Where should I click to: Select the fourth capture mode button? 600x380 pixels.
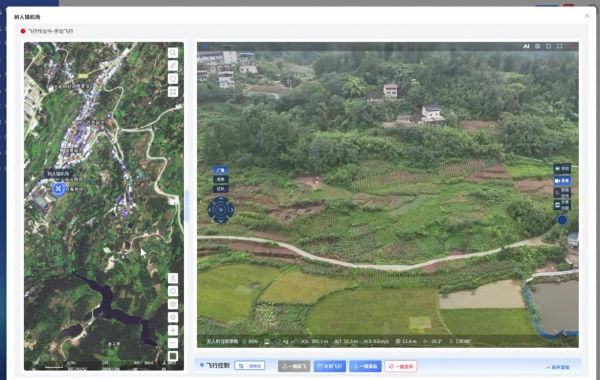(562, 205)
